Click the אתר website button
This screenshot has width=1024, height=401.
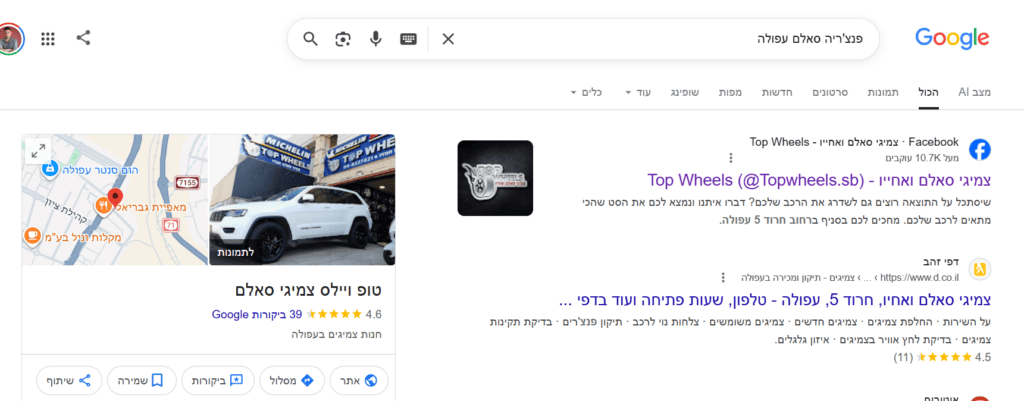coord(359,379)
